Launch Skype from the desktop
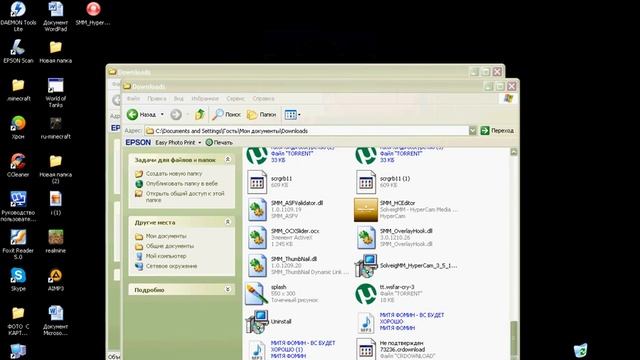Image resolution: width=640 pixels, height=360 pixels. (x=18, y=279)
